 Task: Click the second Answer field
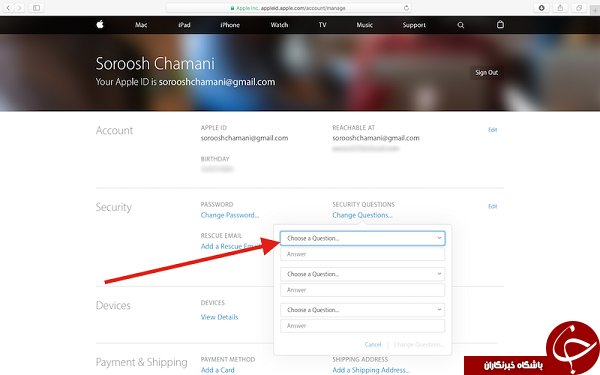[x=362, y=290]
